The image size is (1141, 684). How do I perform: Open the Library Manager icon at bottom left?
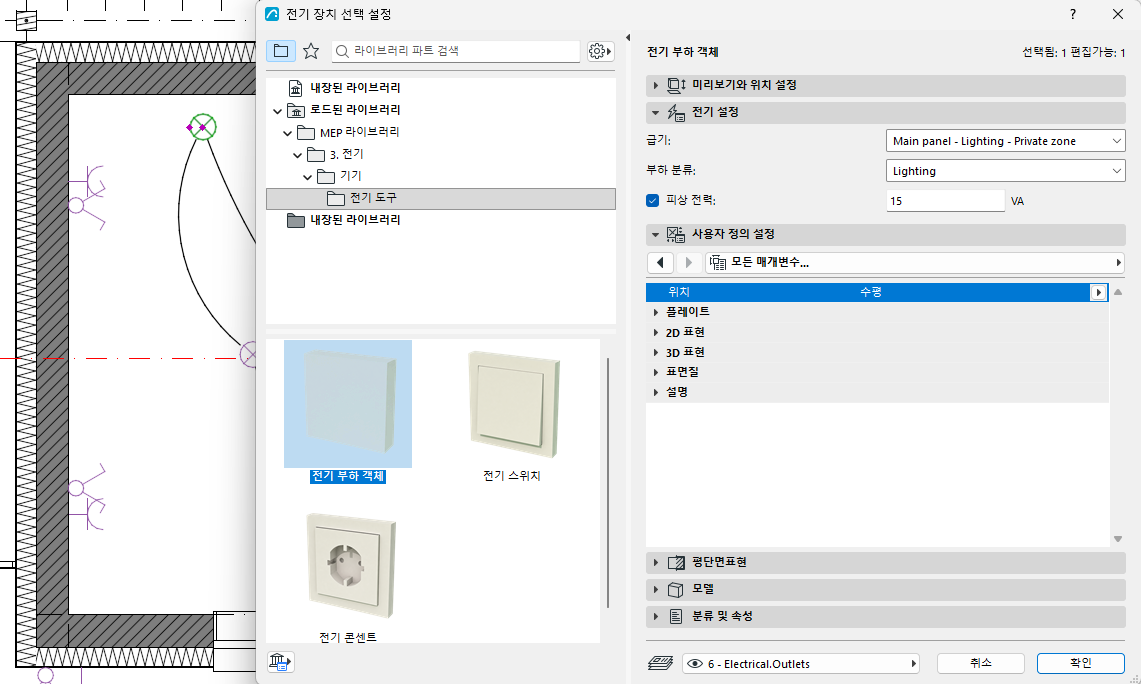pos(281,662)
